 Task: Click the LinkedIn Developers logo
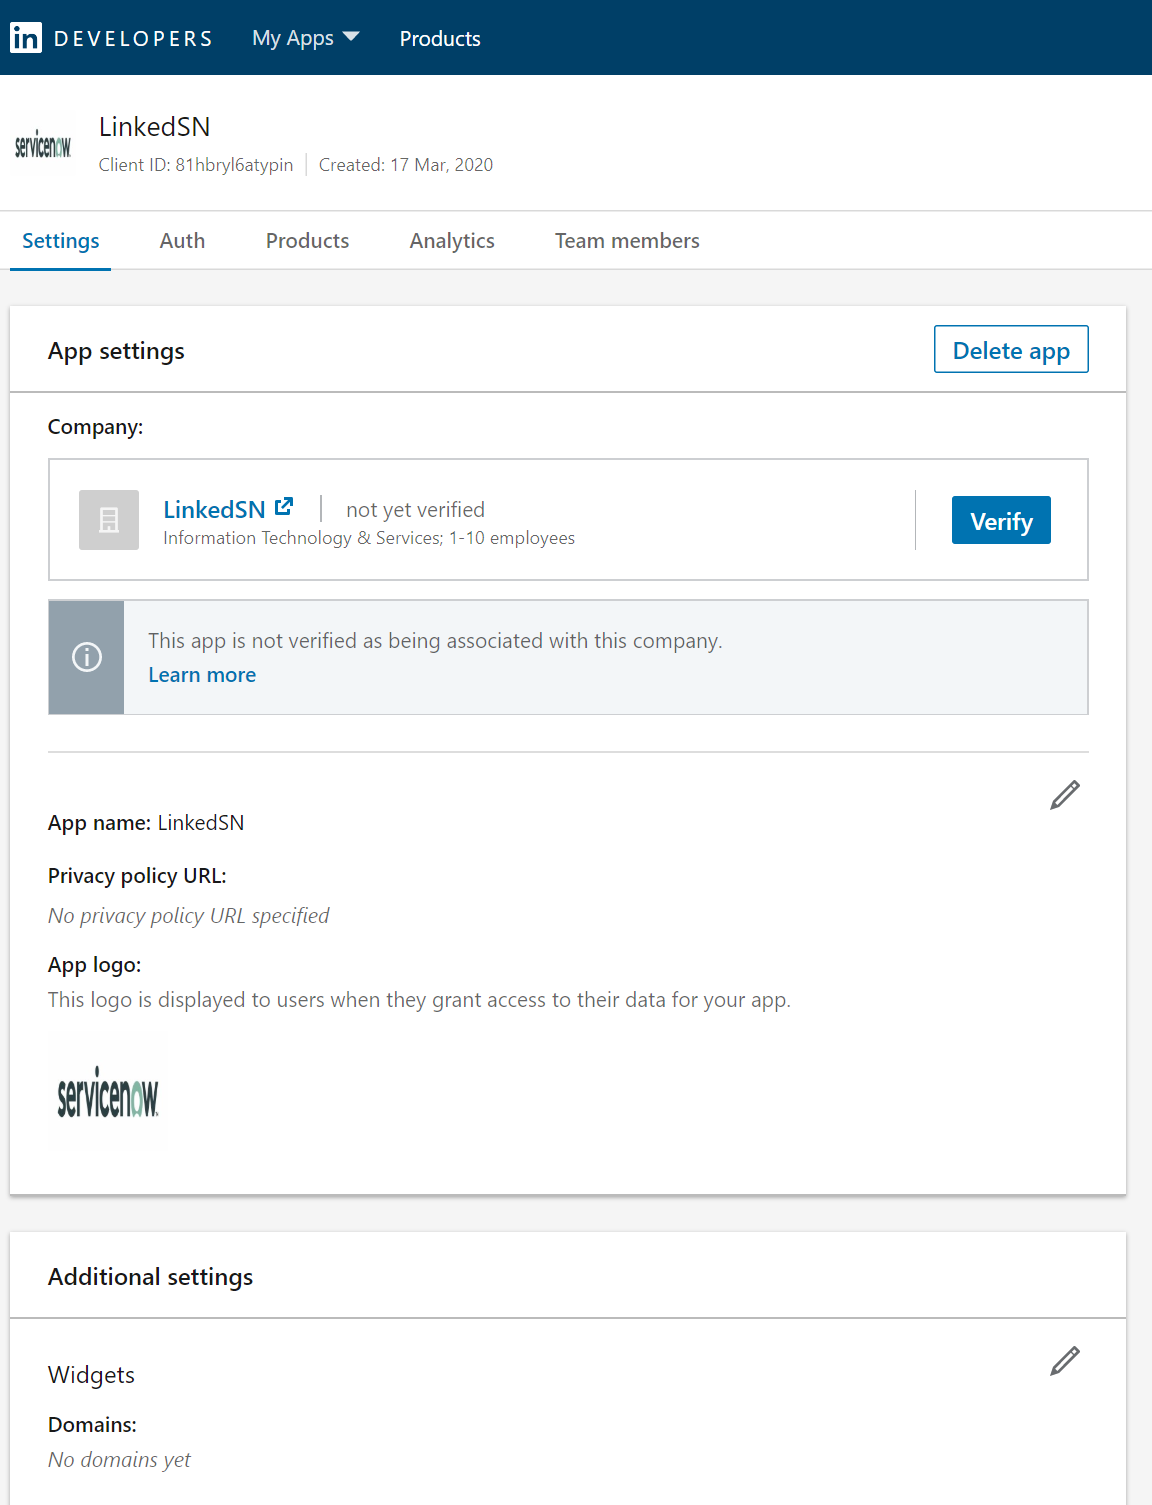tap(112, 37)
